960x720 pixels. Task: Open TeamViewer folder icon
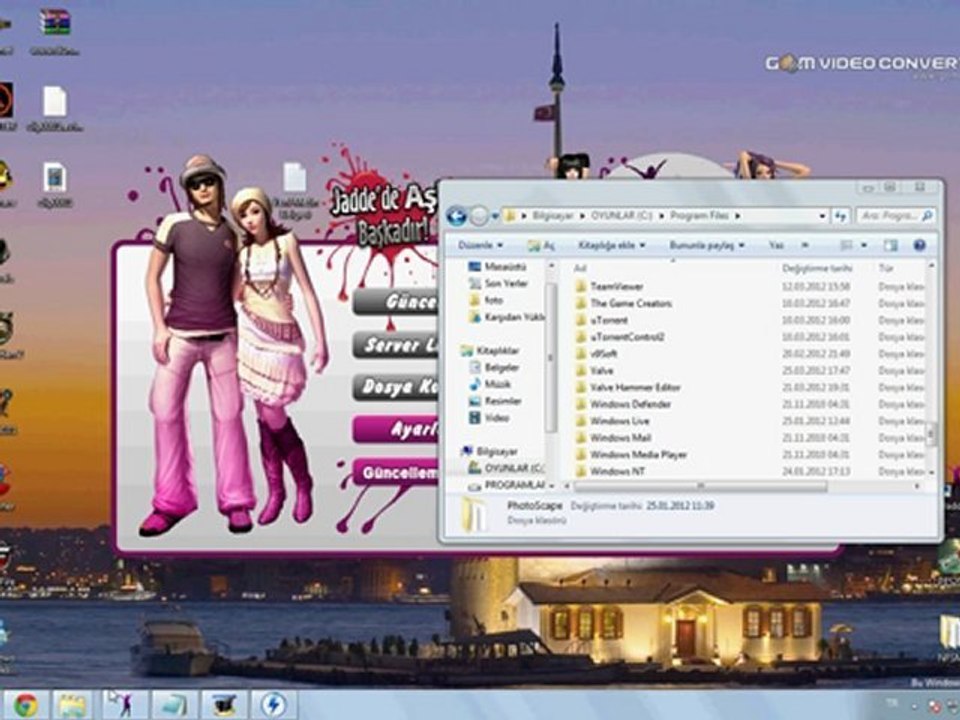pyautogui.click(x=581, y=286)
